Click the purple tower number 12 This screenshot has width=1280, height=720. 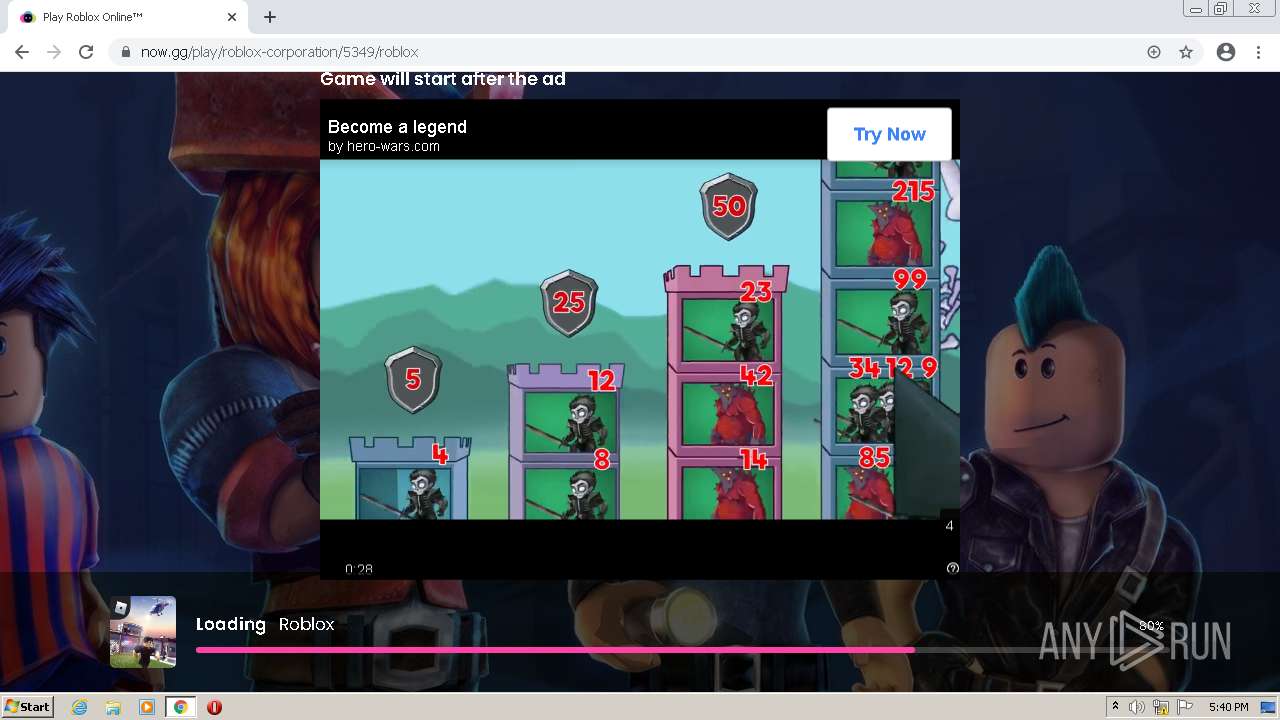coord(601,380)
